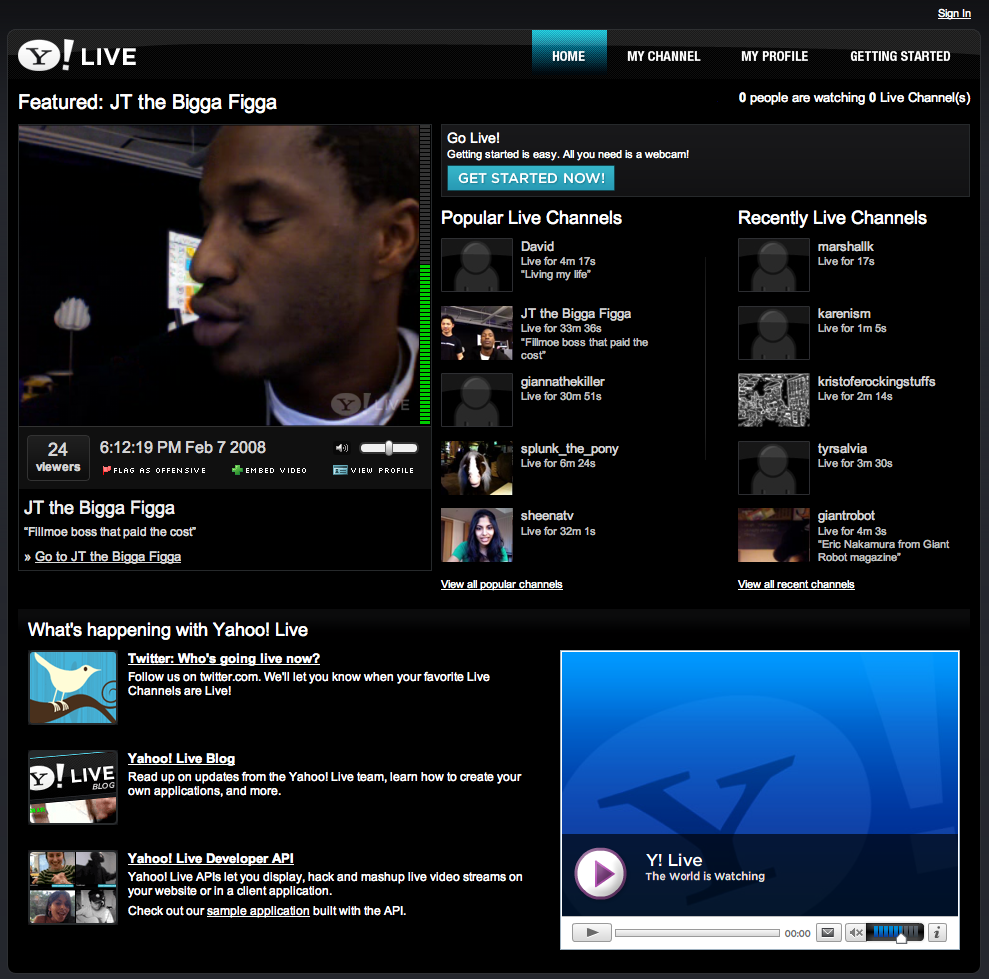Open David's channel avatar
Image resolution: width=989 pixels, height=979 pixels.
click(477, 265)
